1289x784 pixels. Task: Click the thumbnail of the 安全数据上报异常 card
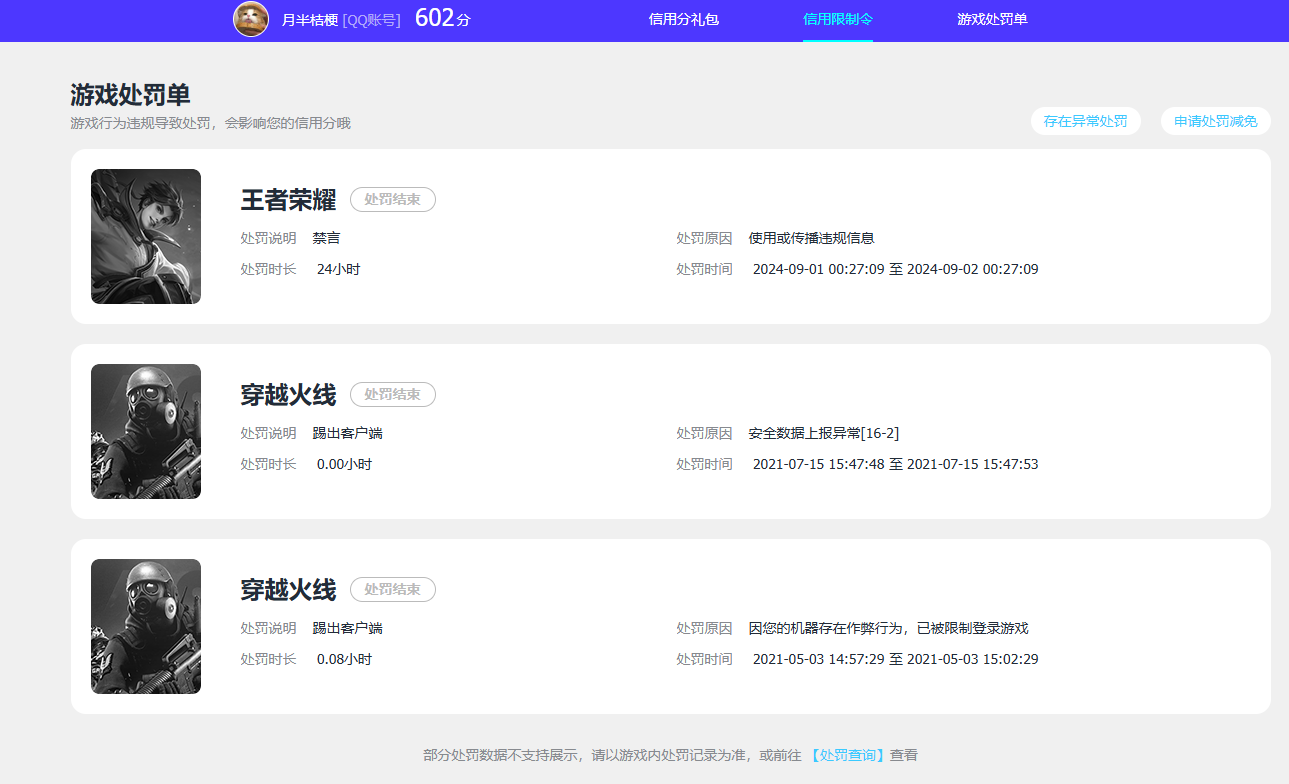coord(146,431)
